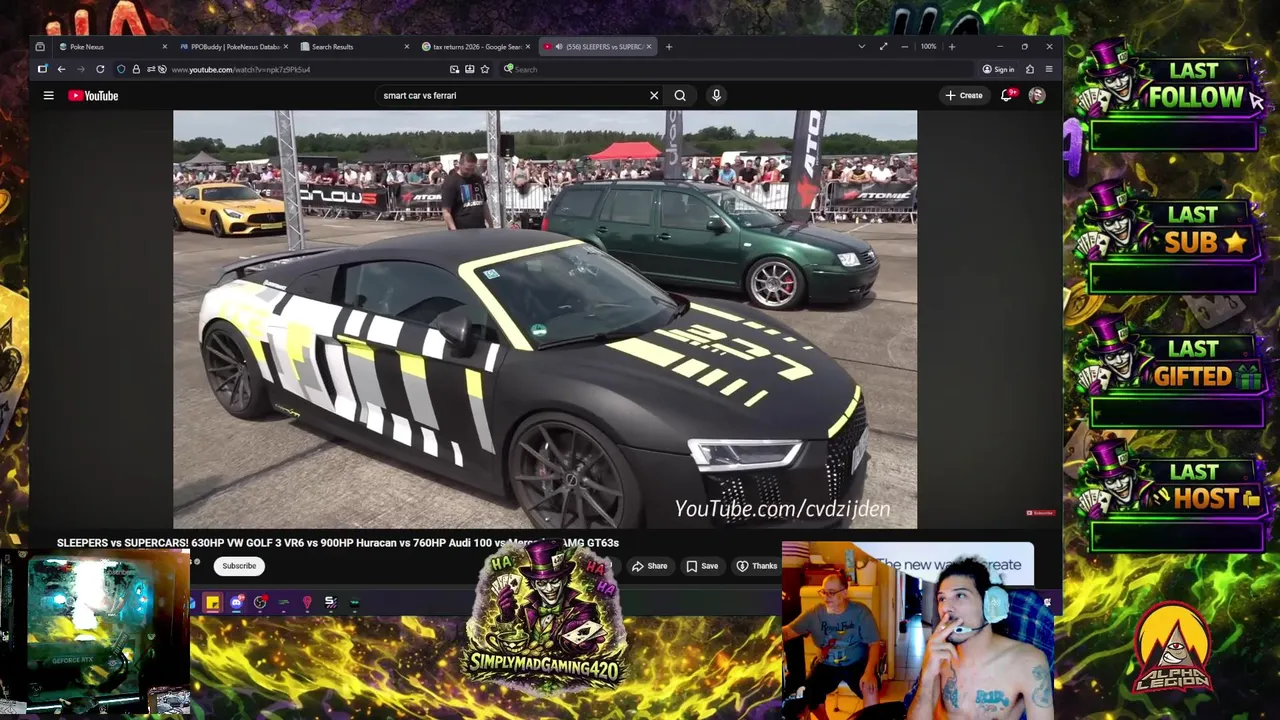This screenshot has width=1280, height=720.
Task: Click the browser back arrow
Action: pyautogui.click(x=61, y=69)
